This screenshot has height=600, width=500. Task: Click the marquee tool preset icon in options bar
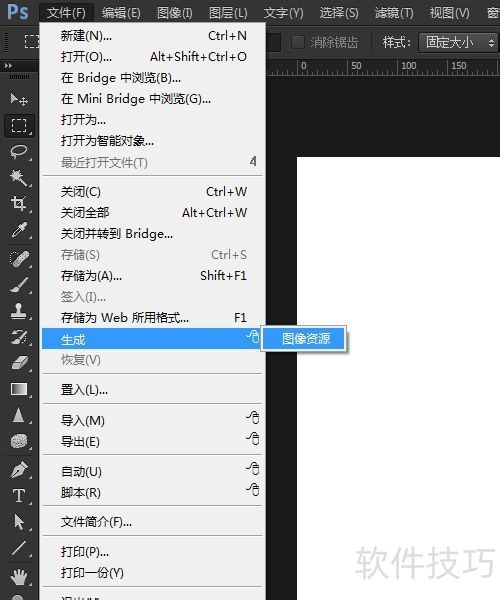coord(32,41)
